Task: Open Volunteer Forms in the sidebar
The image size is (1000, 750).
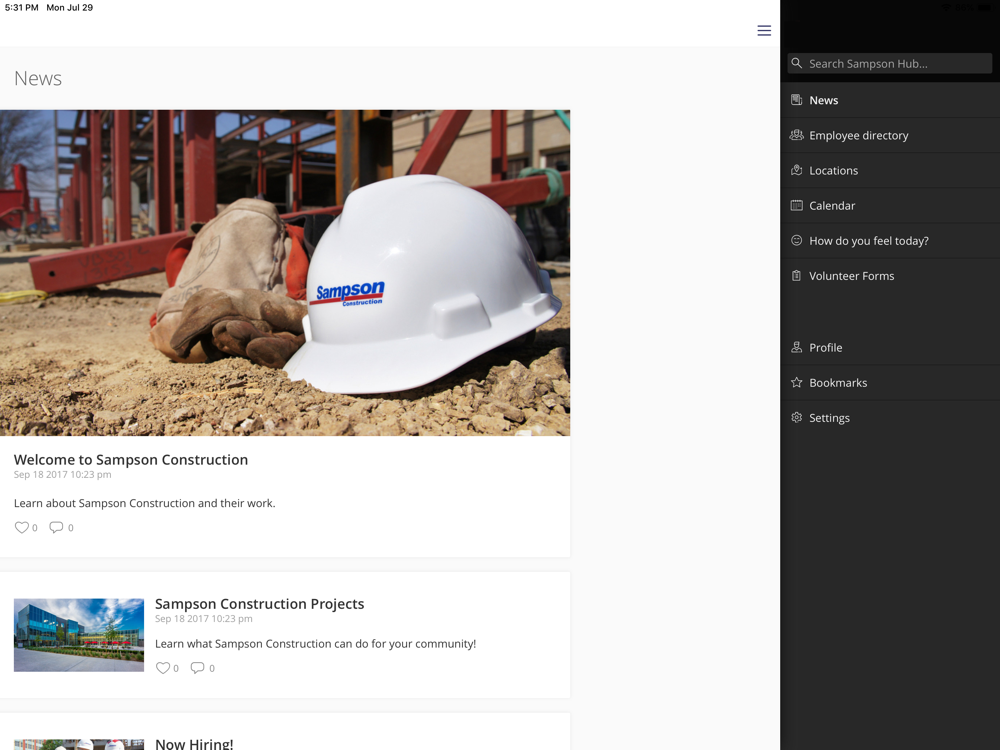Action: point(890,276)
